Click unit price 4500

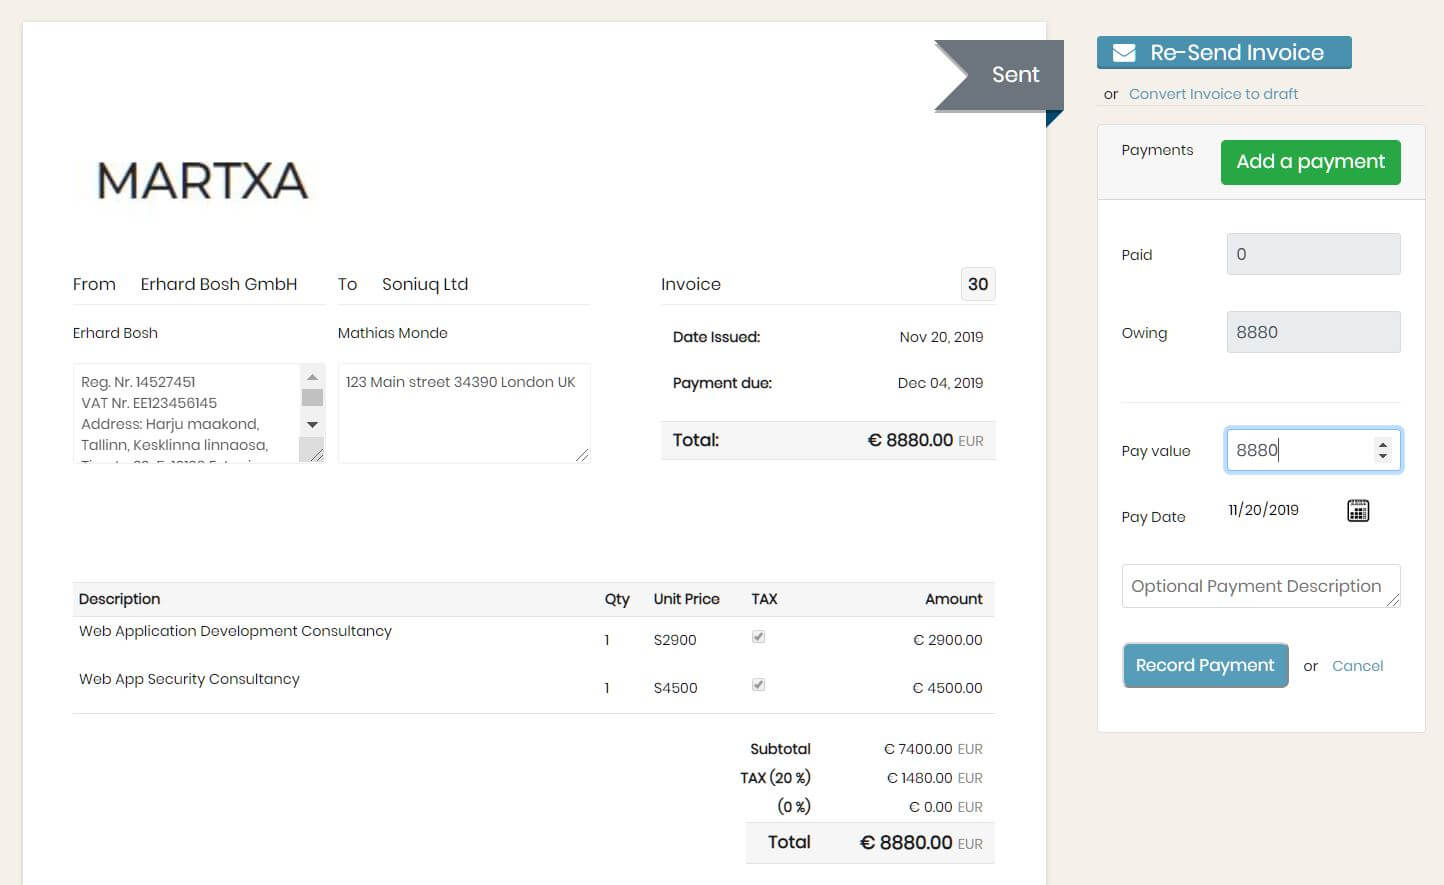pos(675,688)
